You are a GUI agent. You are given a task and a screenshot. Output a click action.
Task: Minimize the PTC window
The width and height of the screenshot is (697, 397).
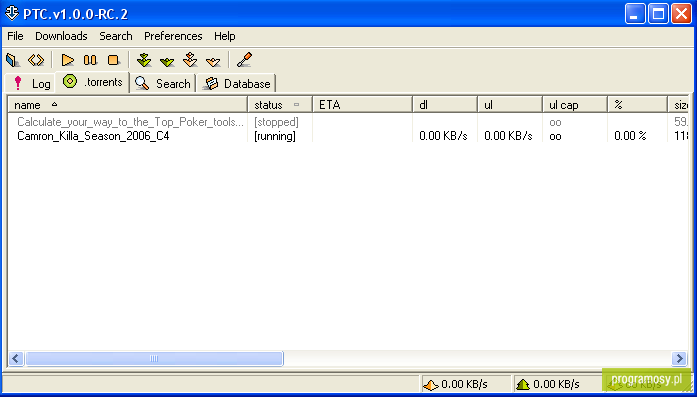point(635,14)
